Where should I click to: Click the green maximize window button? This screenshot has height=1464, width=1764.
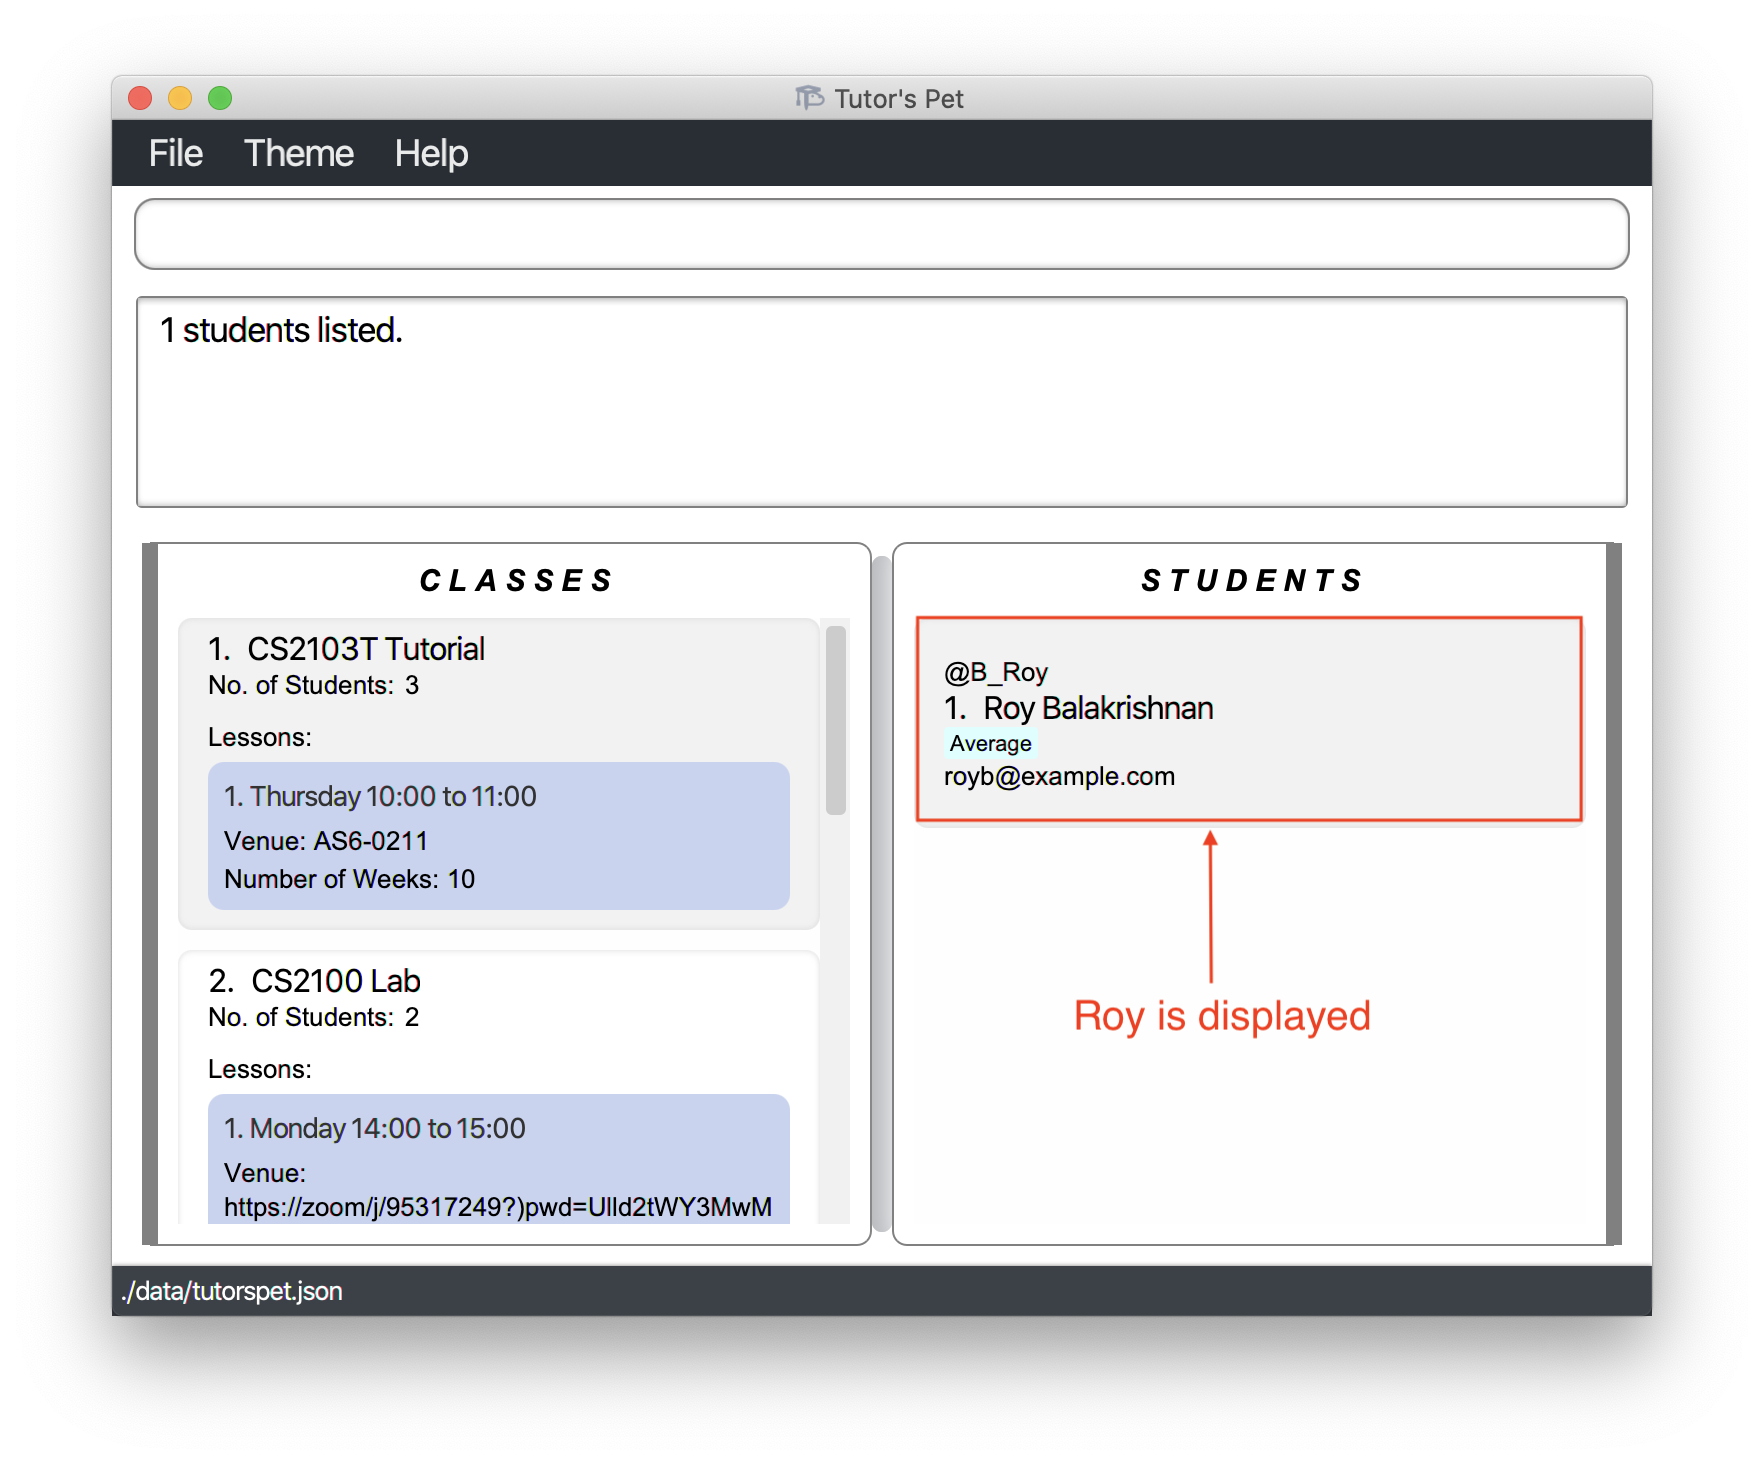coord(220,98)
